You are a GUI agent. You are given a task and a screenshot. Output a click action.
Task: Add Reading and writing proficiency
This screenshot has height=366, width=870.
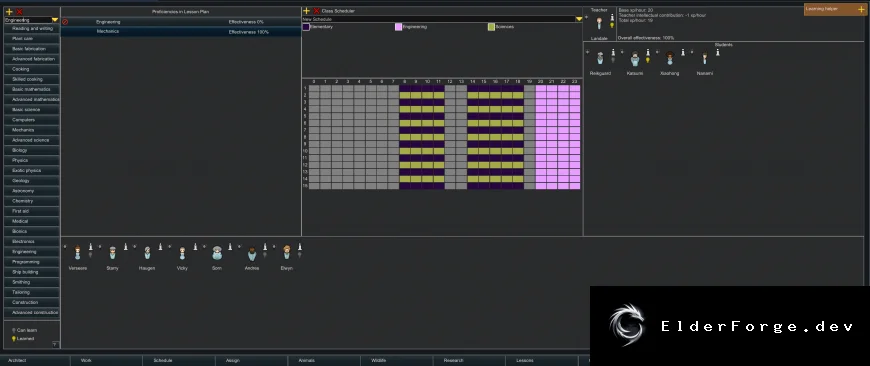[x=32, y=29]
